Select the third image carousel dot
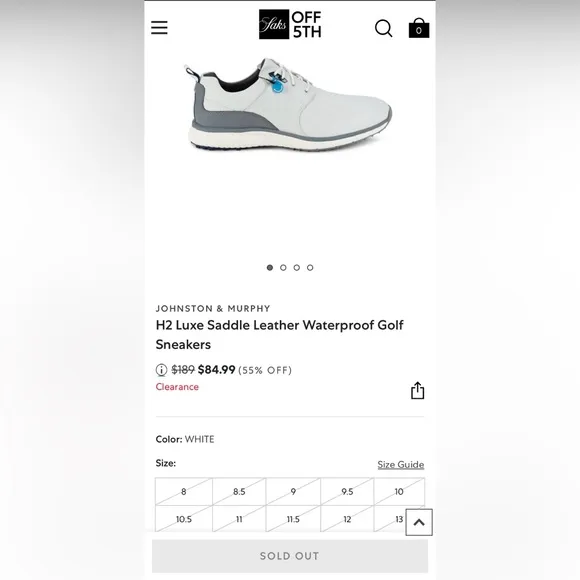 [x=297, y=267]
